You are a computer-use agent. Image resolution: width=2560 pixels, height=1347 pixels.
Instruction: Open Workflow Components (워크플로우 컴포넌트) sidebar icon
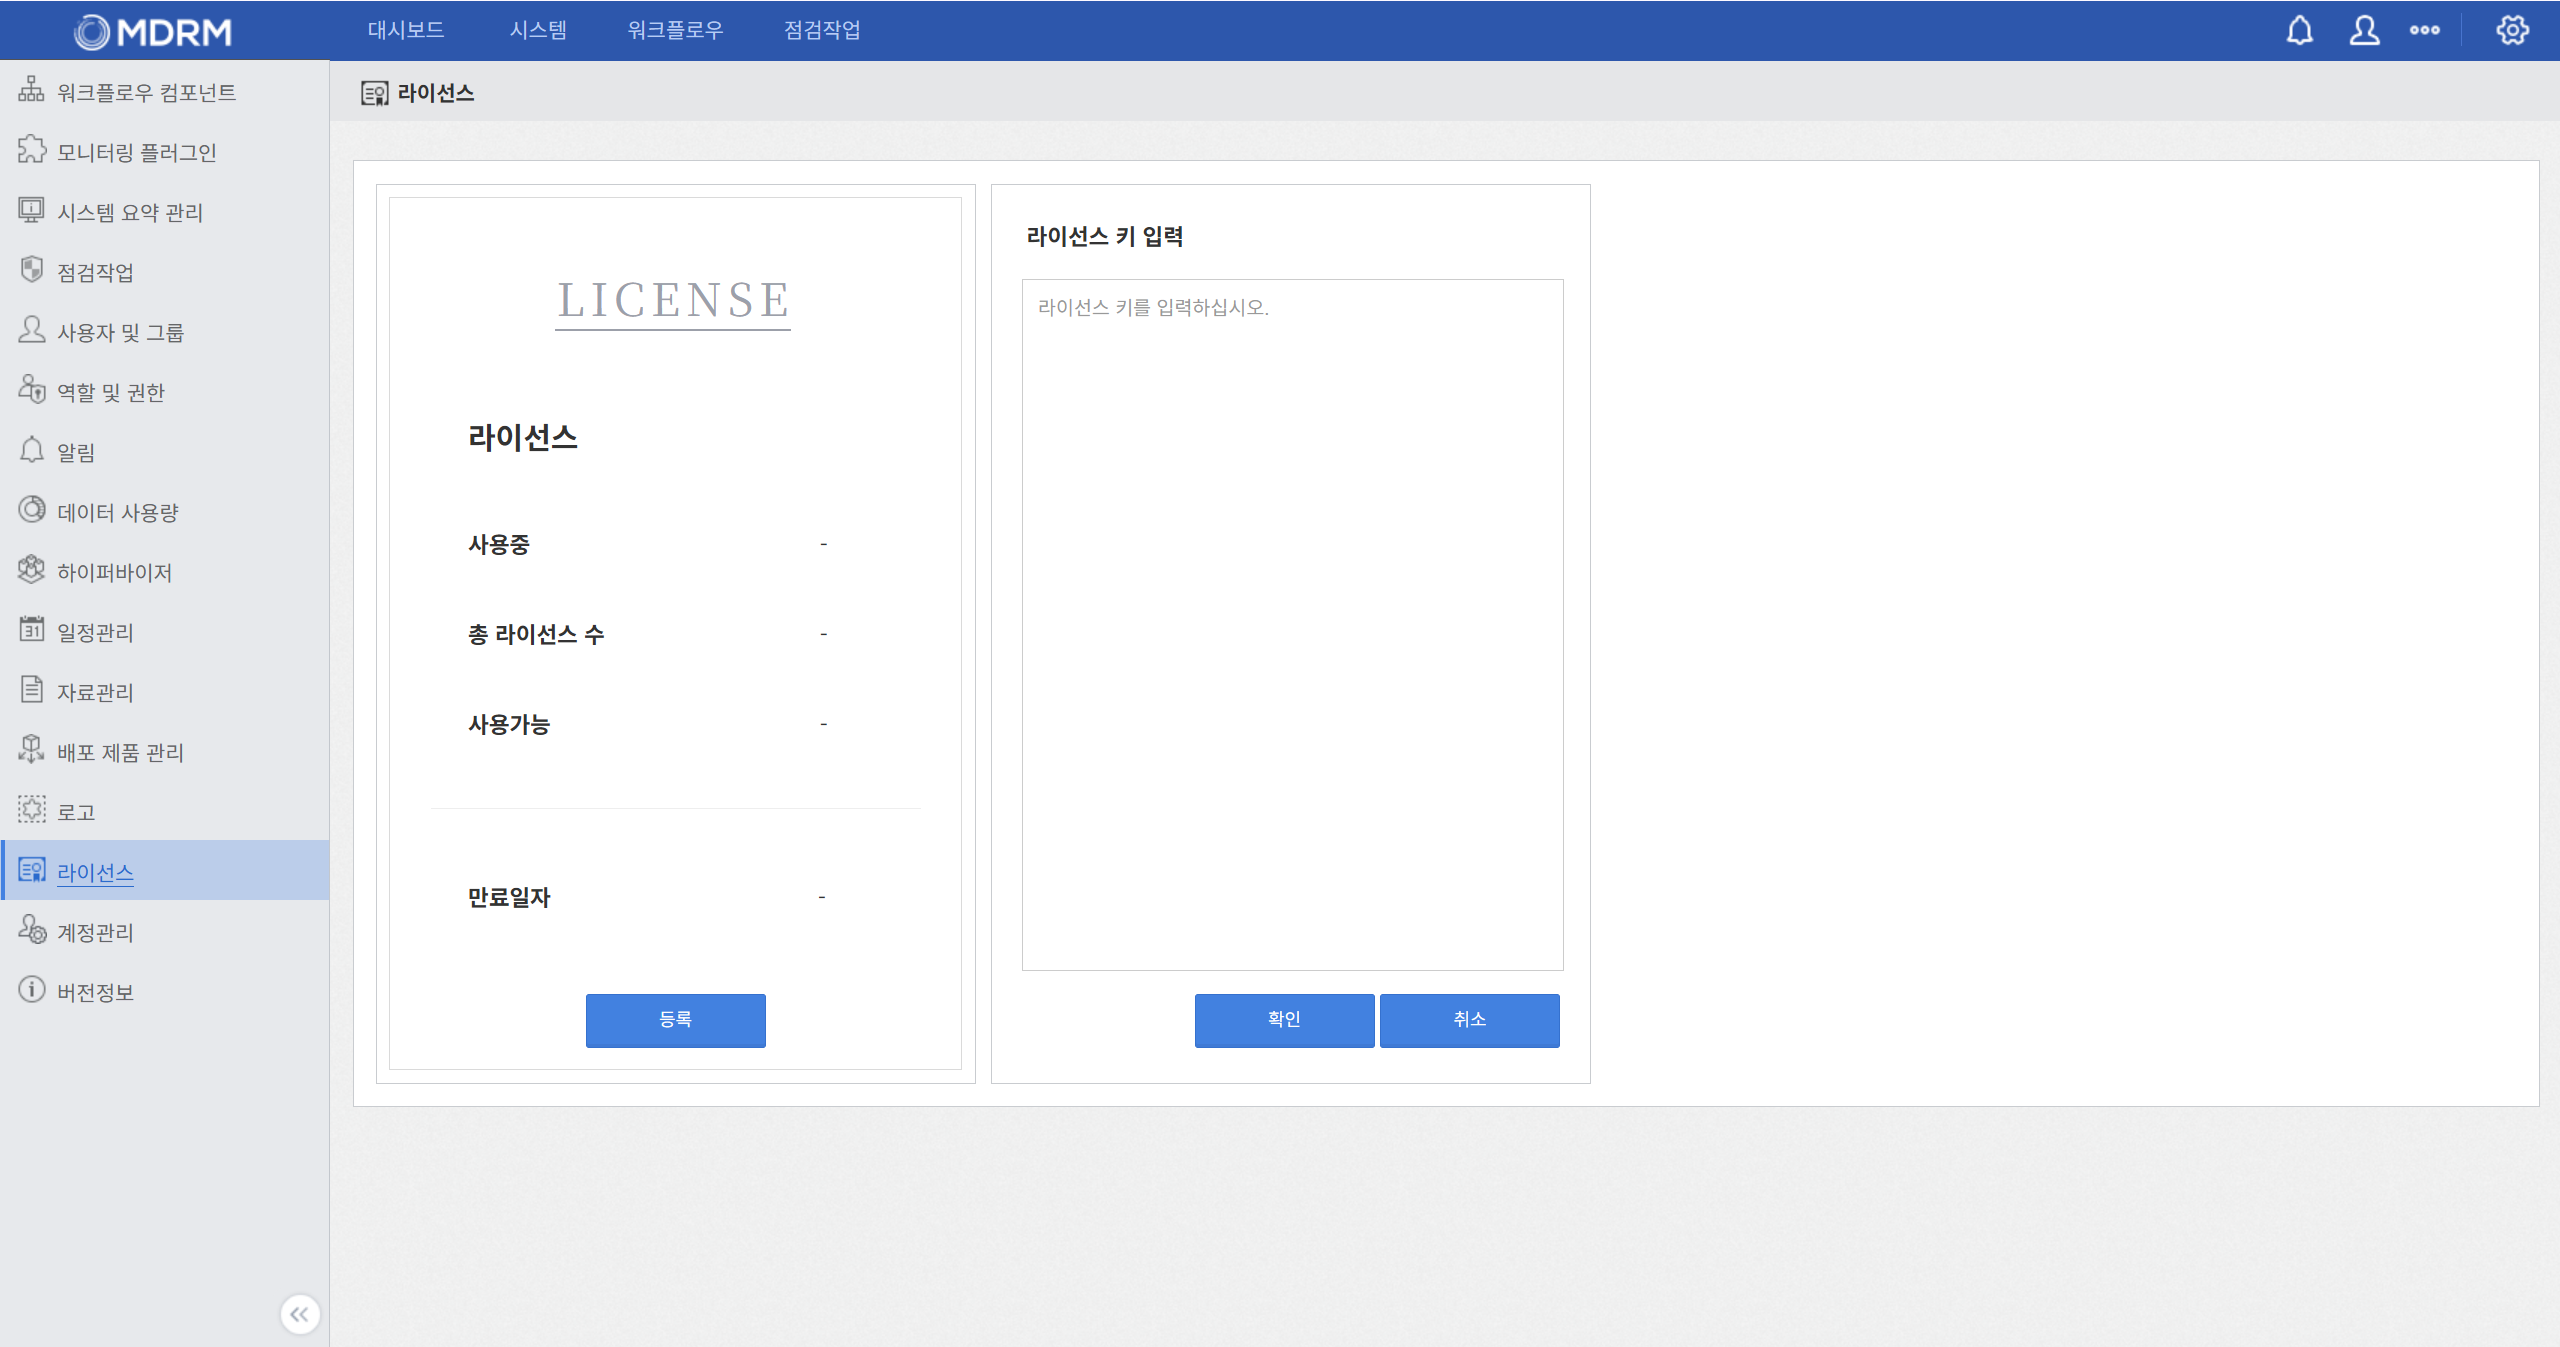(31, 90)
